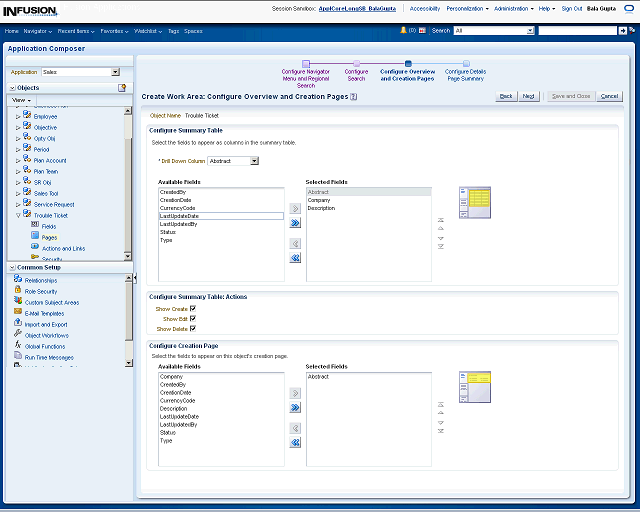Click the new object icon in Objects header
640x512 pixels.
(x=122, y=88)
